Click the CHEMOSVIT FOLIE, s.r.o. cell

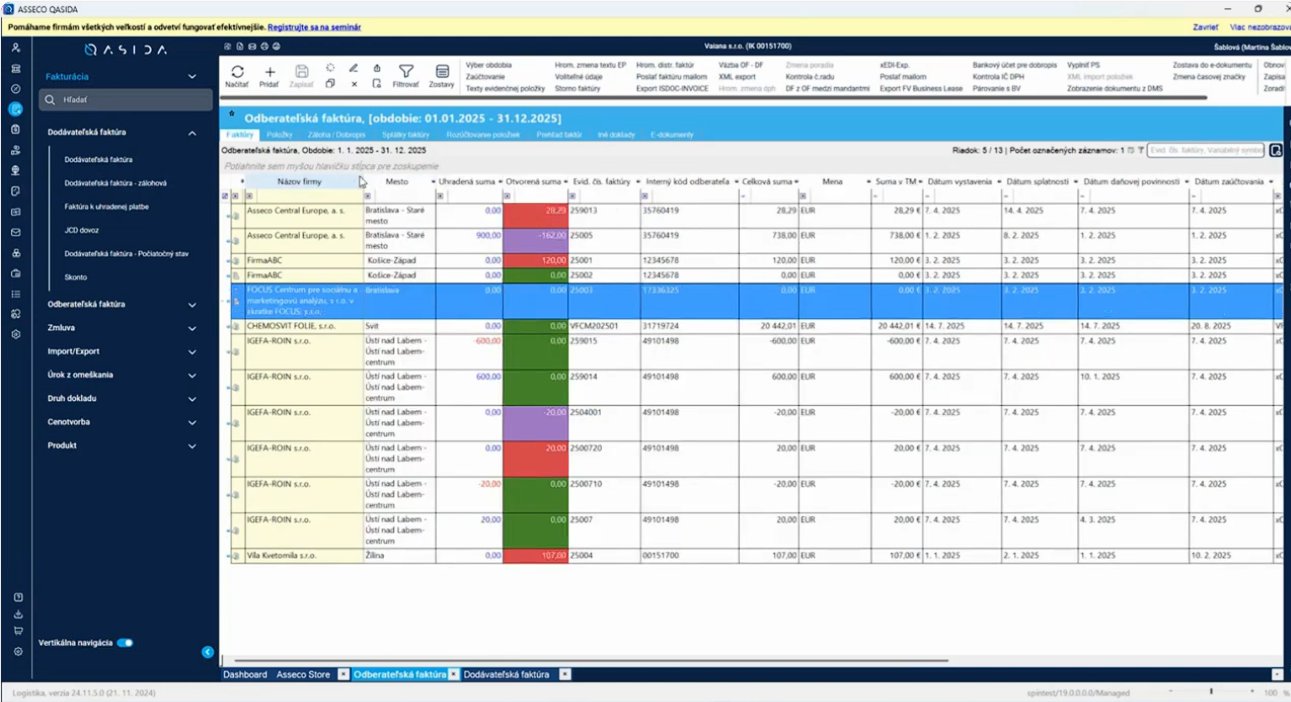click(x=305, y=326)
